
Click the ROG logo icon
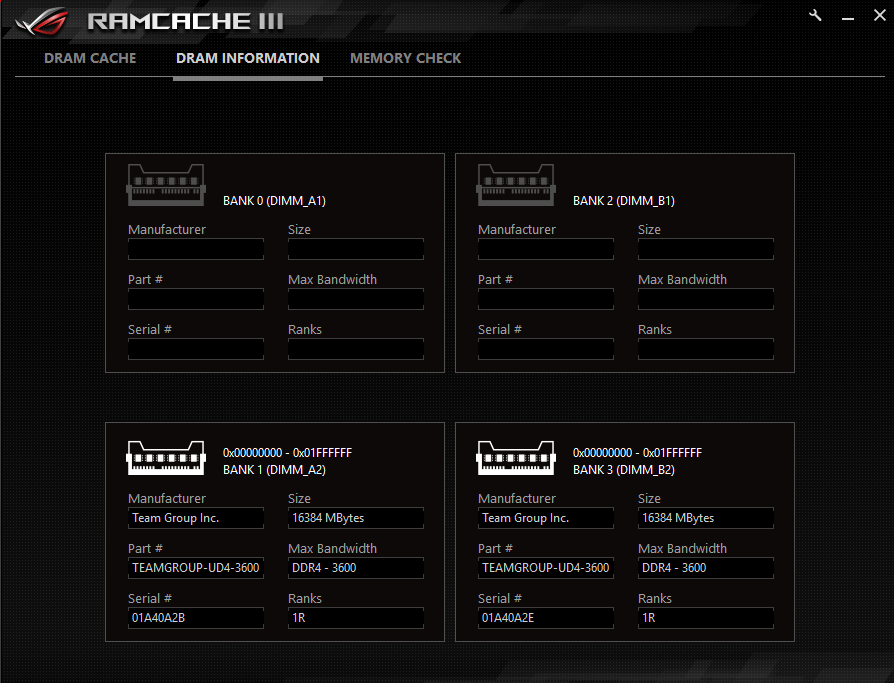coord(42,22)
